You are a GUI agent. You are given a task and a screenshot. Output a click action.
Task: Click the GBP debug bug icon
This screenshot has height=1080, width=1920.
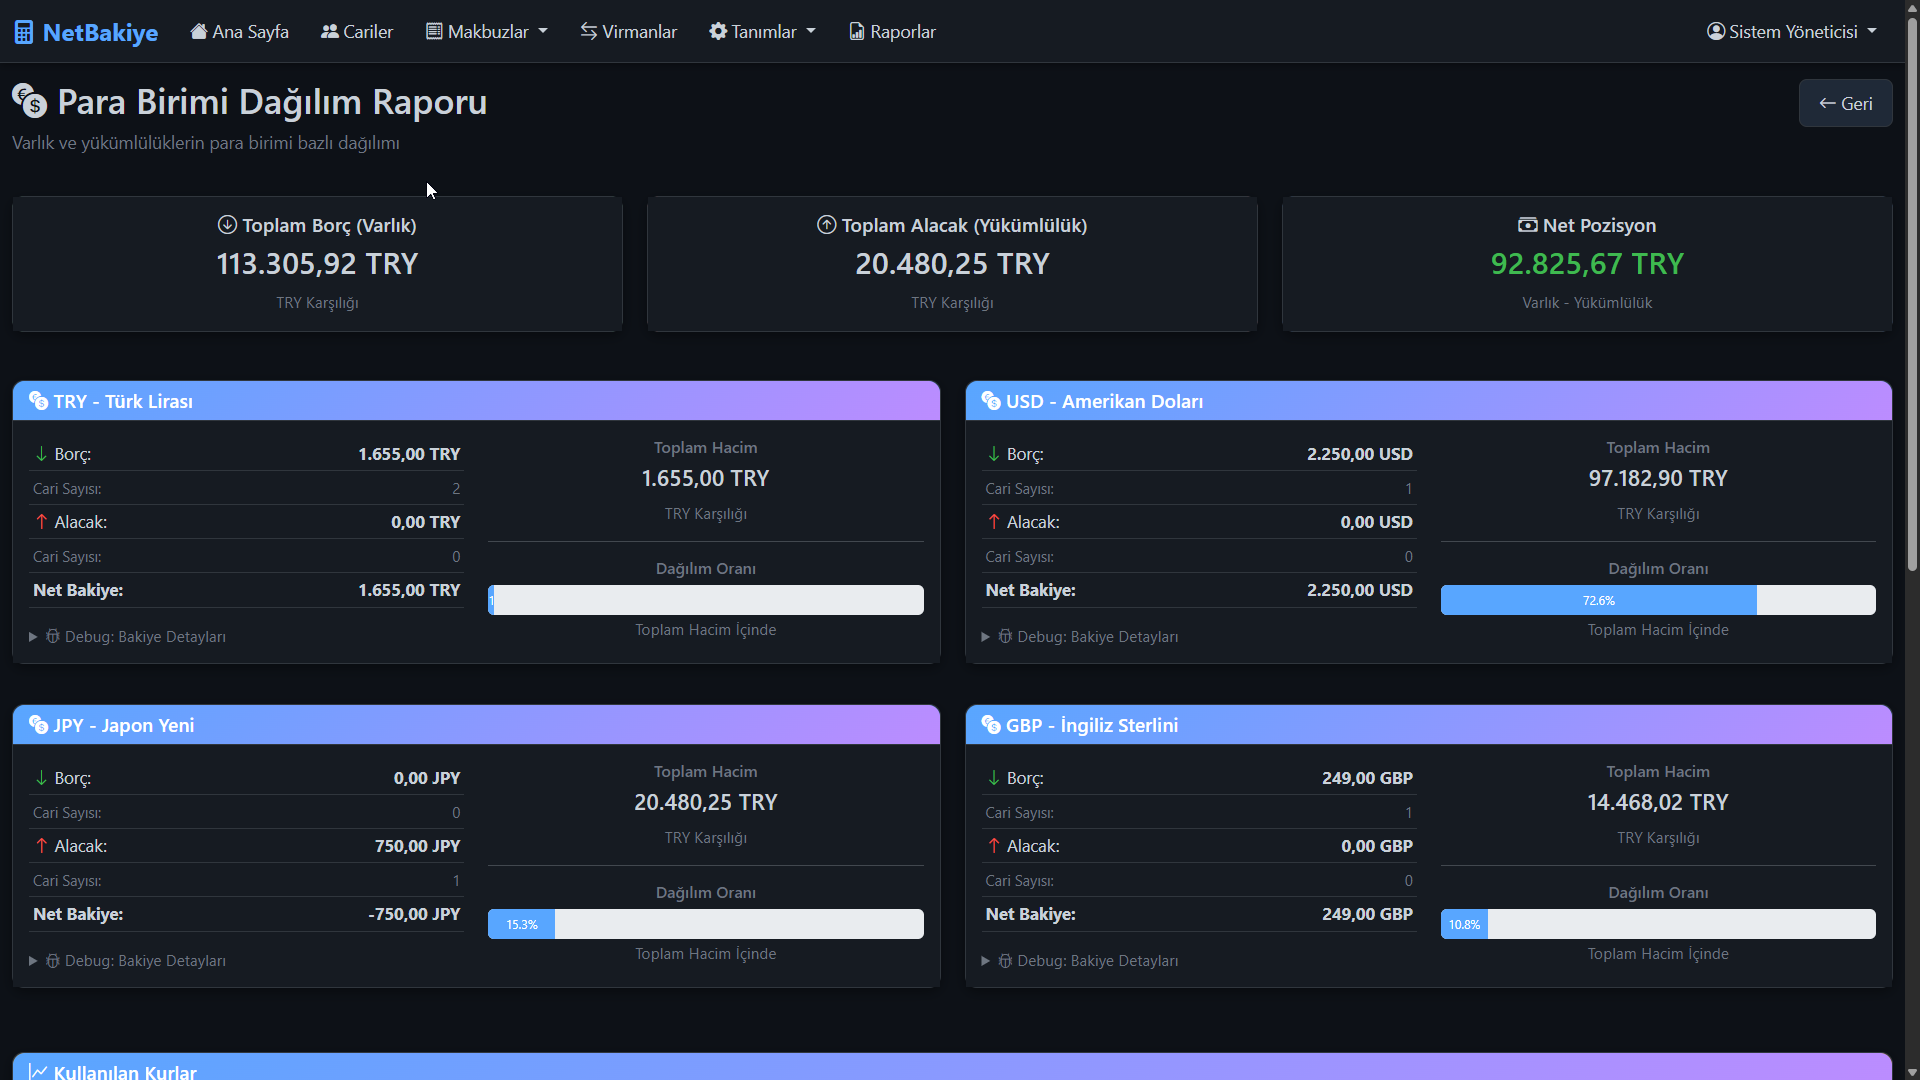(x=1005, y=960)
